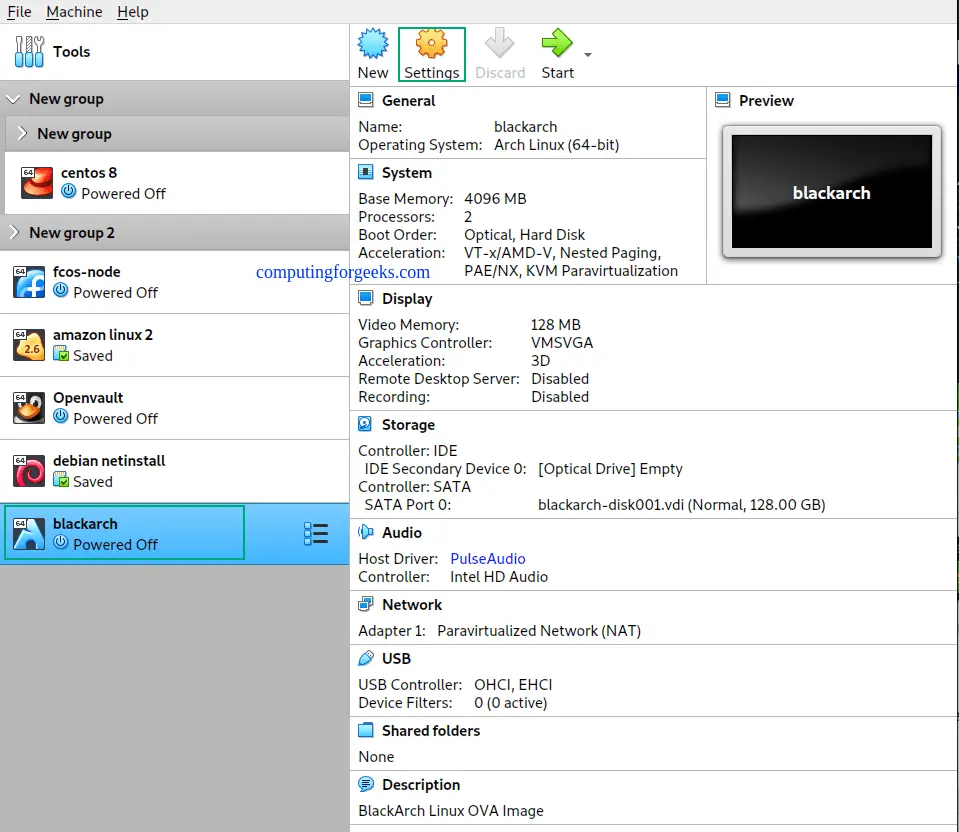Click the [Optical Drive] Empty entry
Image resolution: width=959 pixels, height=832 pixels.
point(610,469)
